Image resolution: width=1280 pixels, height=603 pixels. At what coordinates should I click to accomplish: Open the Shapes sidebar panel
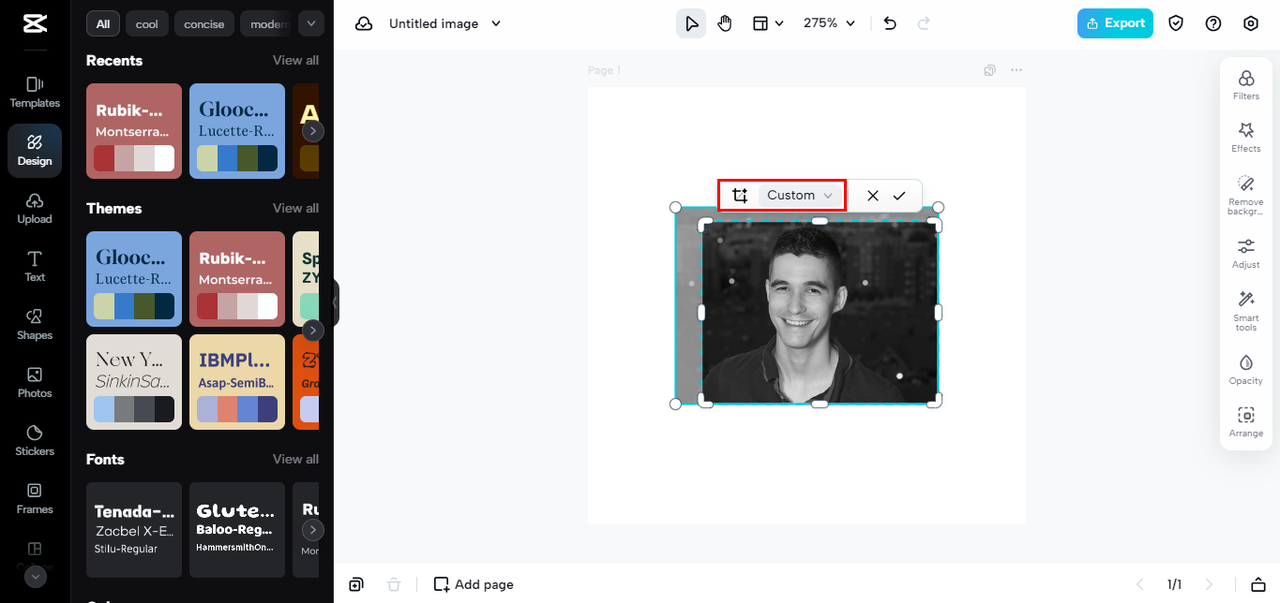35,324
